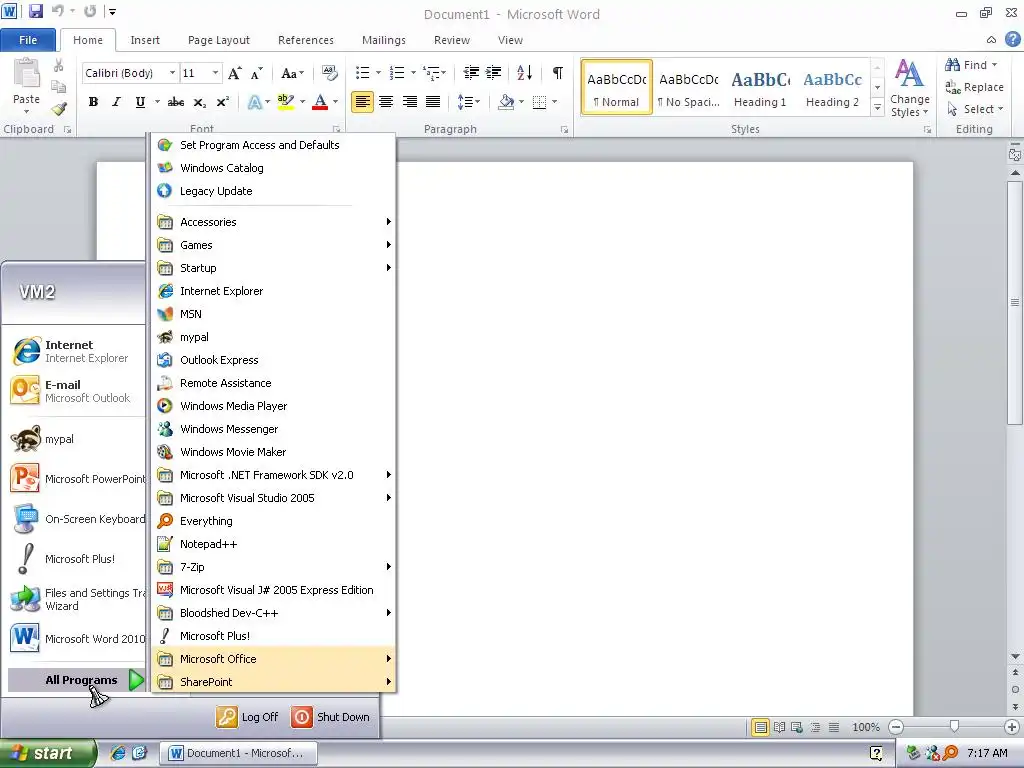
Task: Toggle Justify alignment
Action: 432,102
